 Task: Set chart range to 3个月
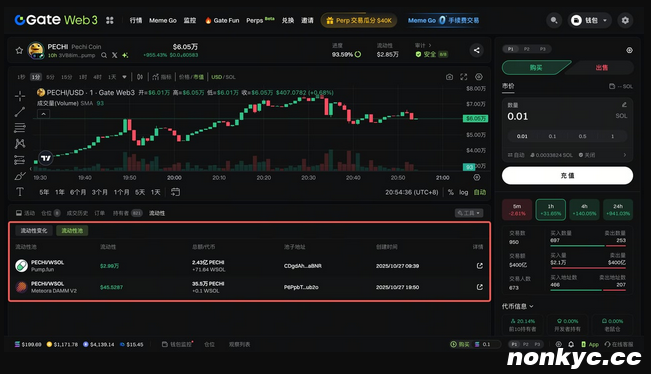coord(100,192)
